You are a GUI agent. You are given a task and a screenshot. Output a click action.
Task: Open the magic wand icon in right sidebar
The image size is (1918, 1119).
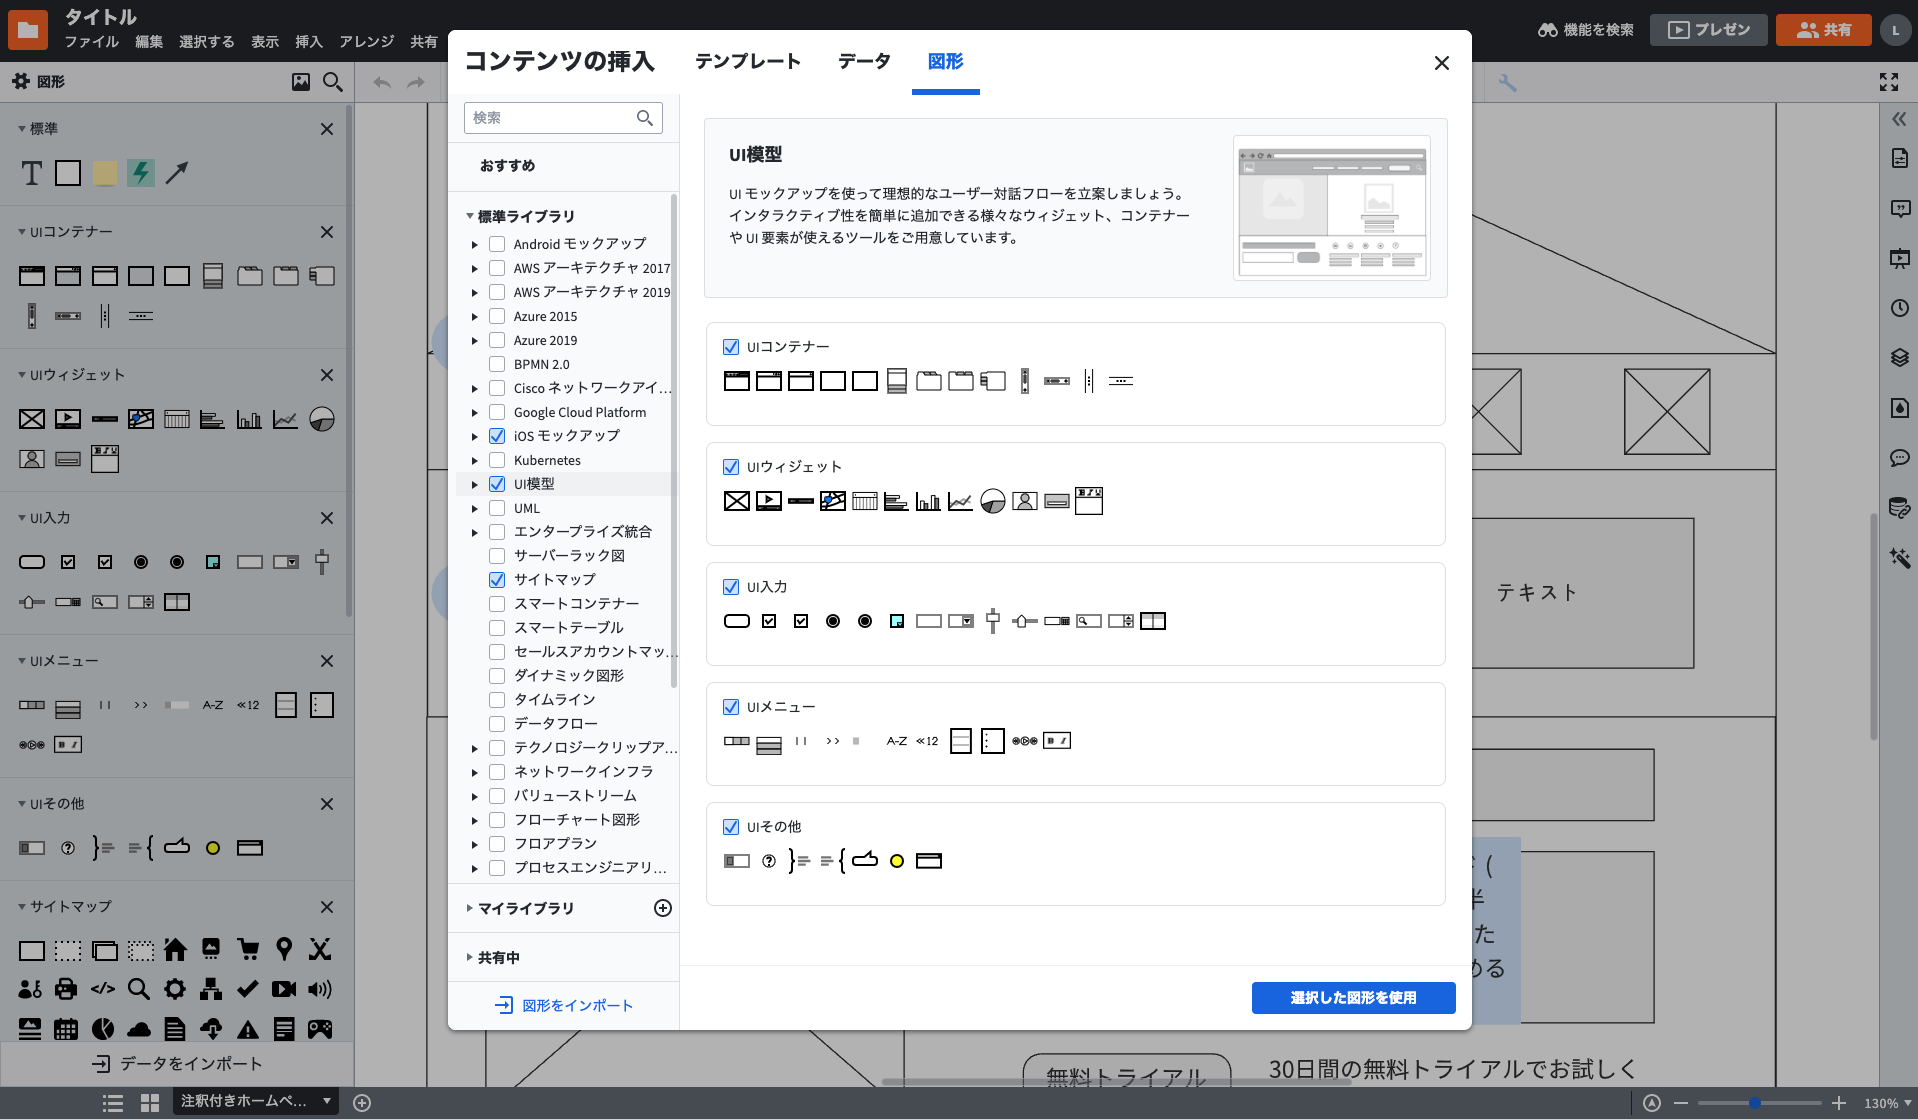(1900, 558)
